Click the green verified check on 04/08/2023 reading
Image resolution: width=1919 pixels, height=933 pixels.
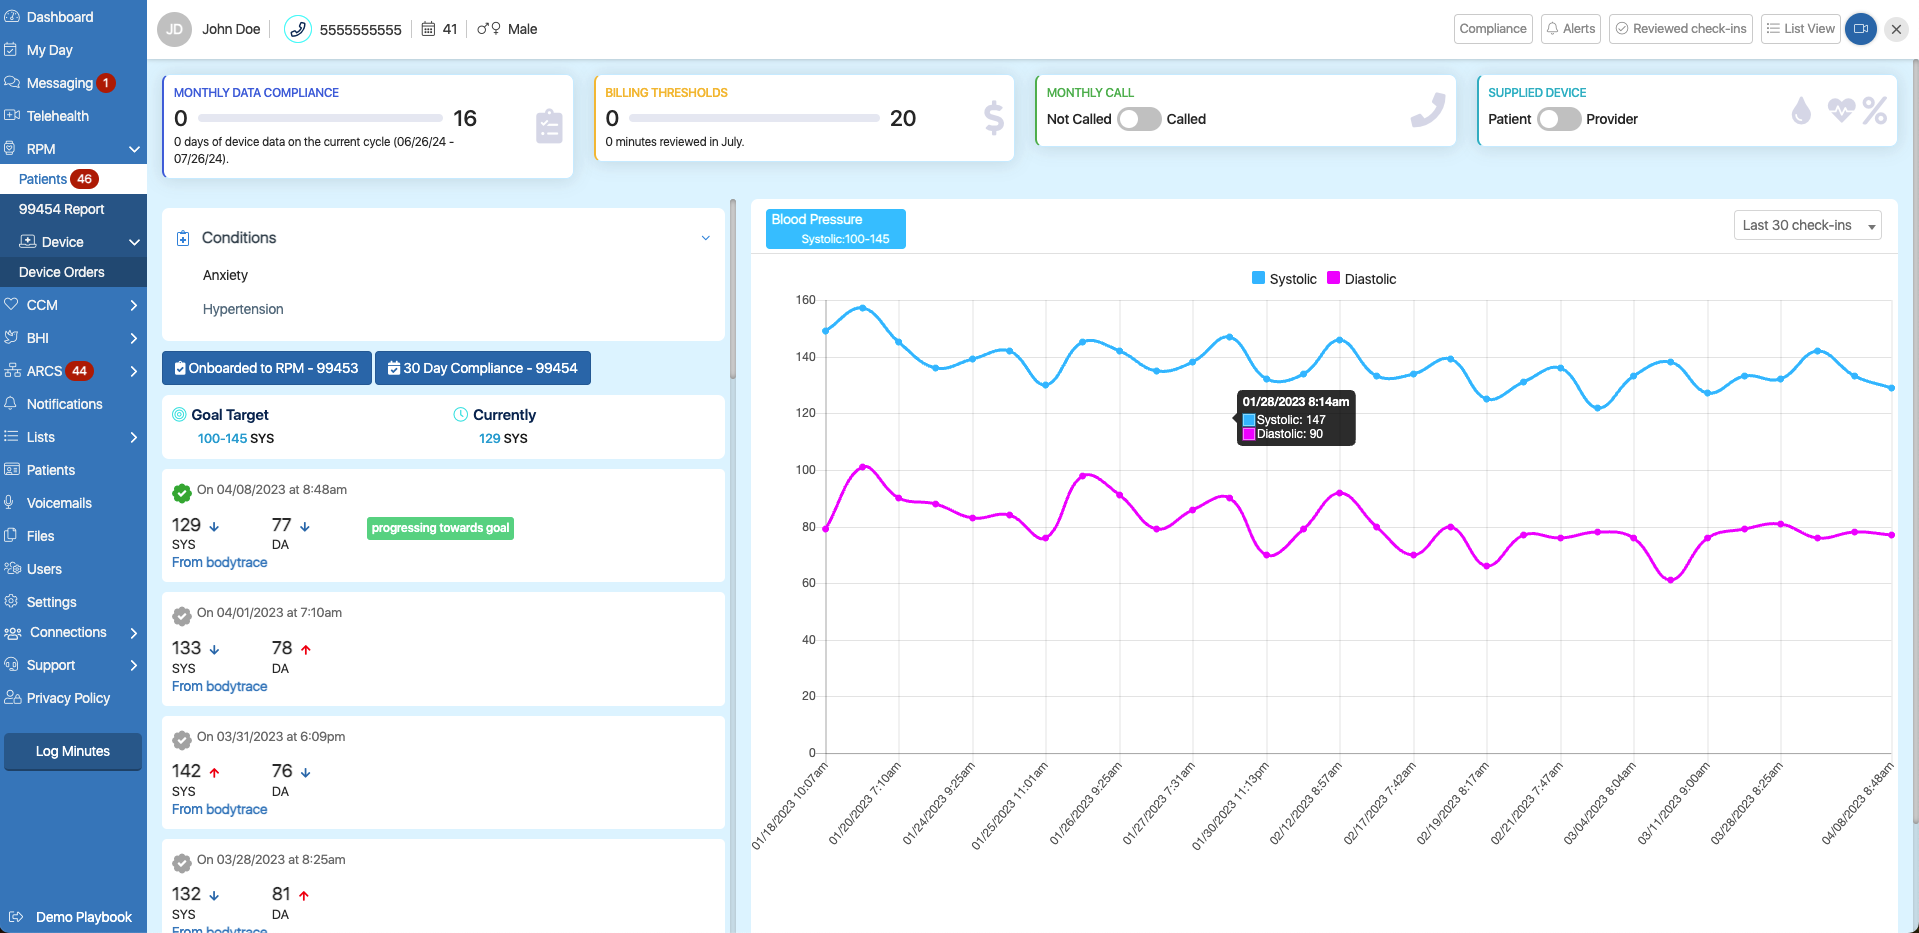(182, 493)
